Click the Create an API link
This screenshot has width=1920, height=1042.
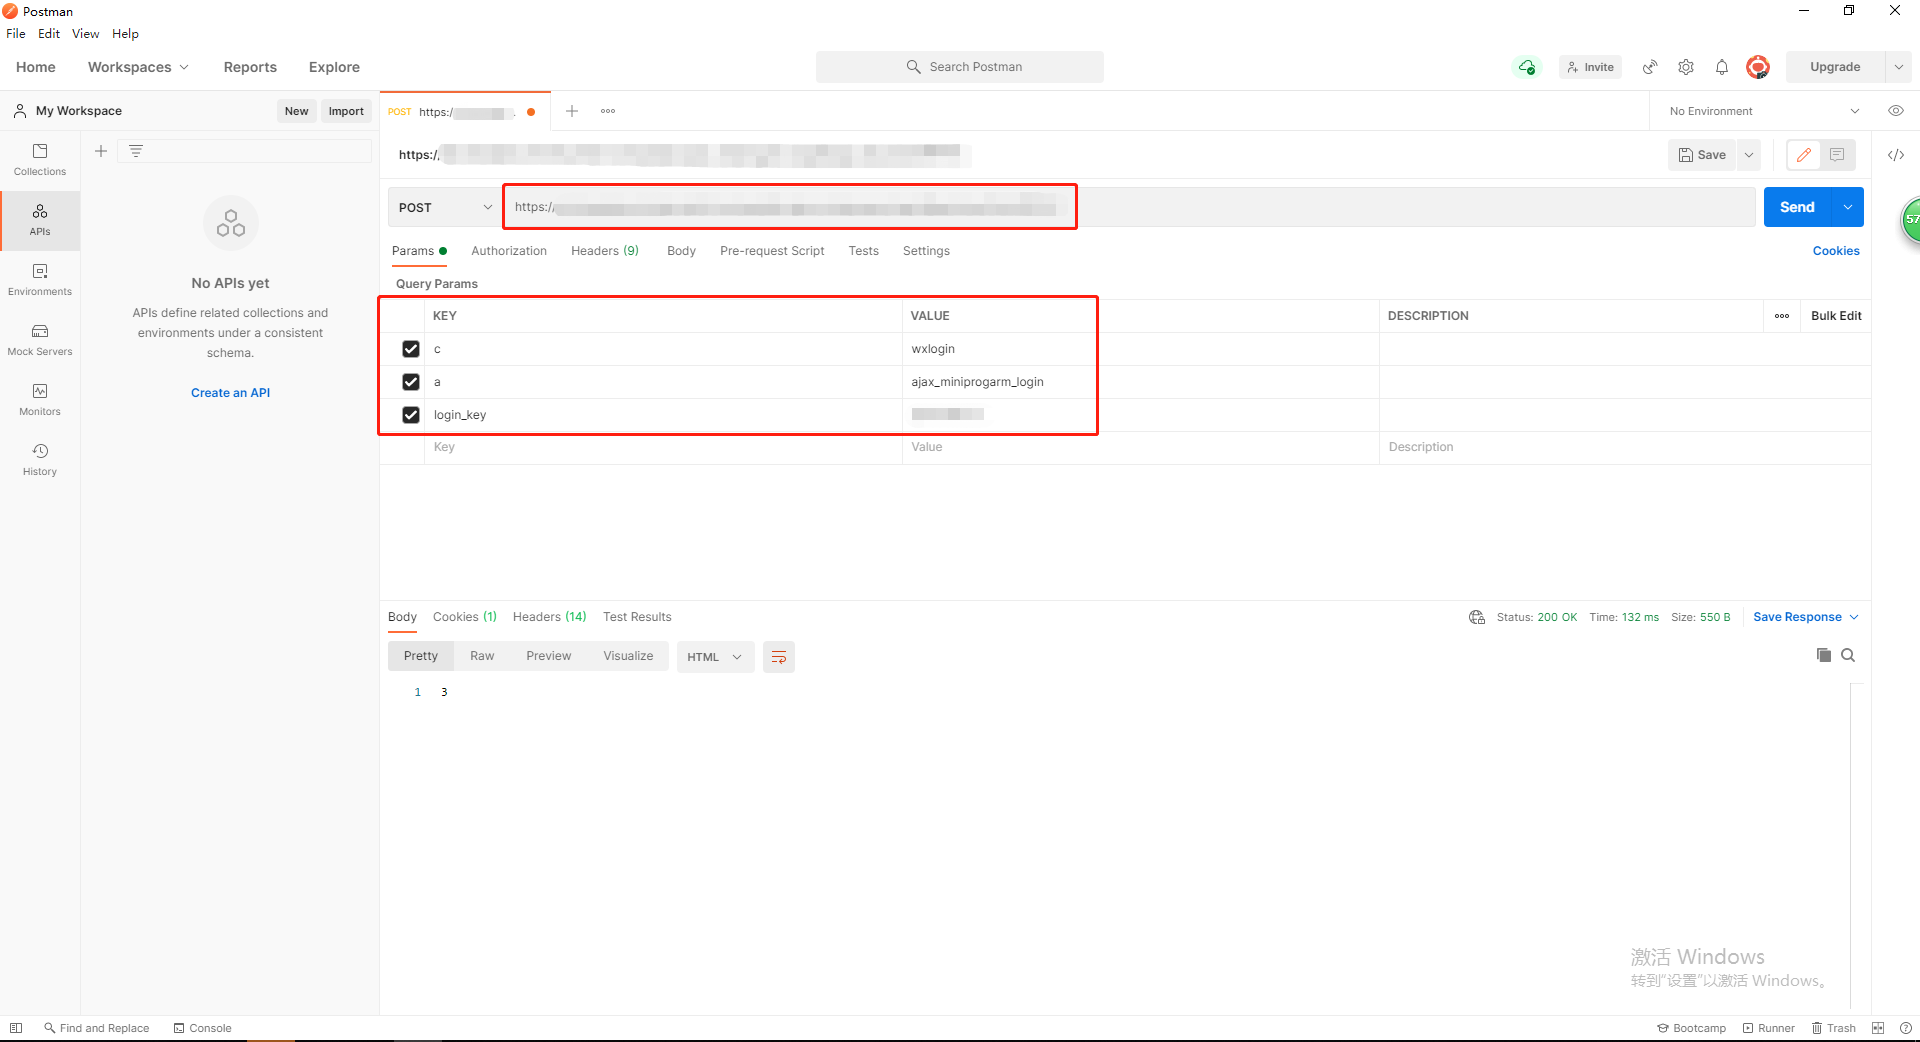coord(231,393)
